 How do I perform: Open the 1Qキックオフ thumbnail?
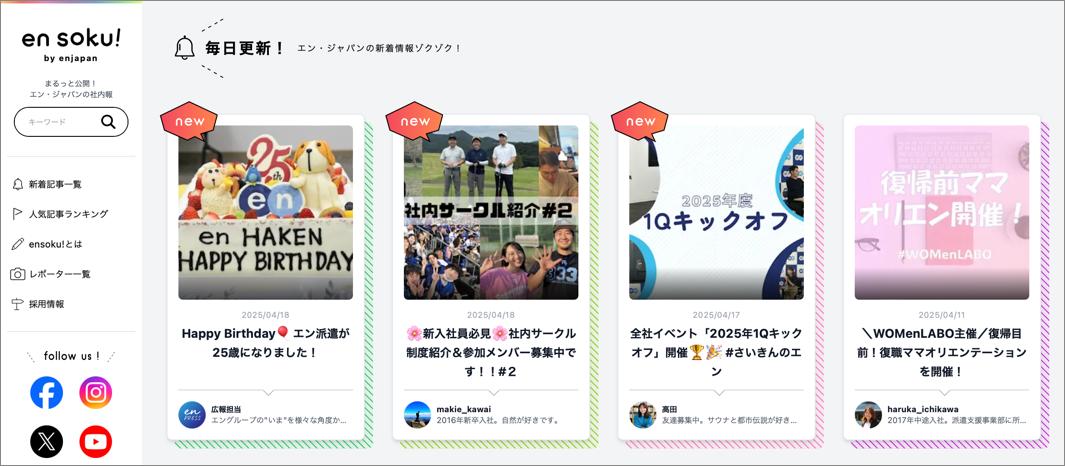click(x=717, y=213)
